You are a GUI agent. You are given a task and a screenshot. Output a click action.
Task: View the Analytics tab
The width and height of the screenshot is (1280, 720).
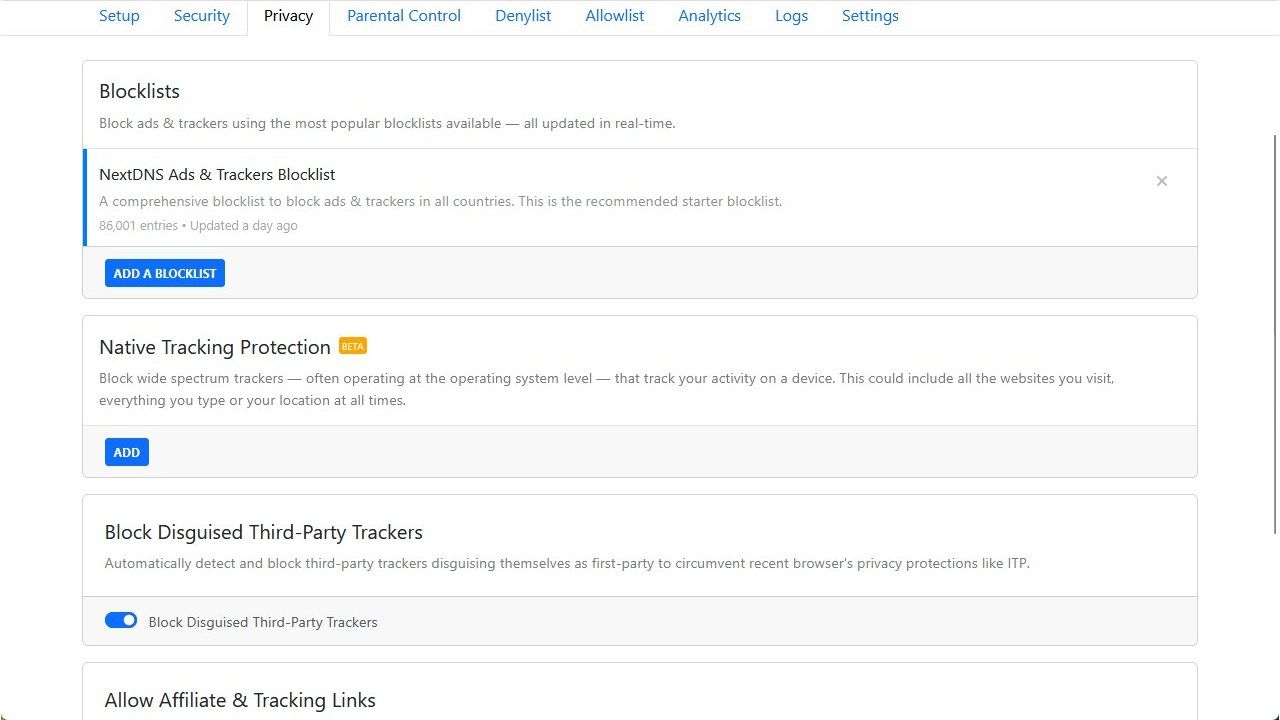point(709,16)
